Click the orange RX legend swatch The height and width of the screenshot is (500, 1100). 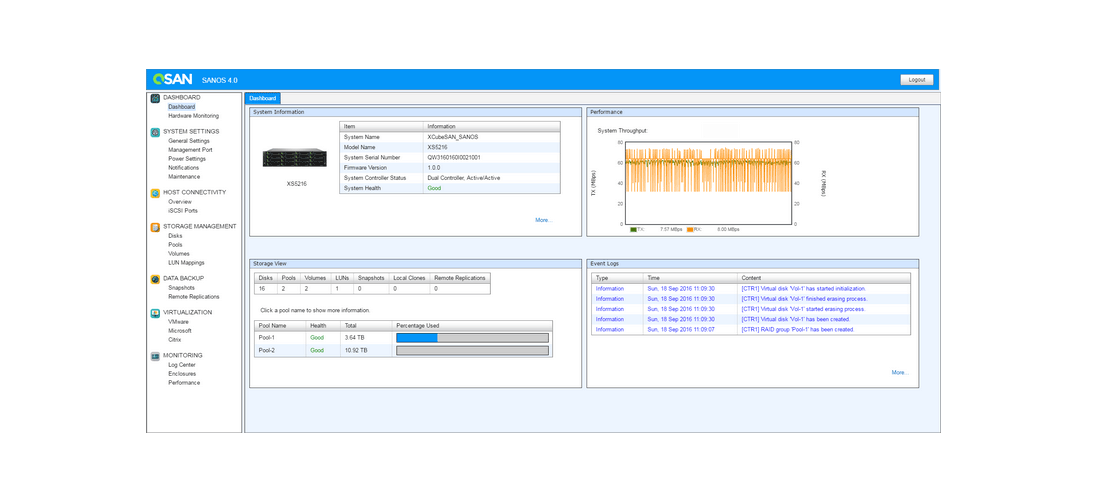click(x=690, y=229)
